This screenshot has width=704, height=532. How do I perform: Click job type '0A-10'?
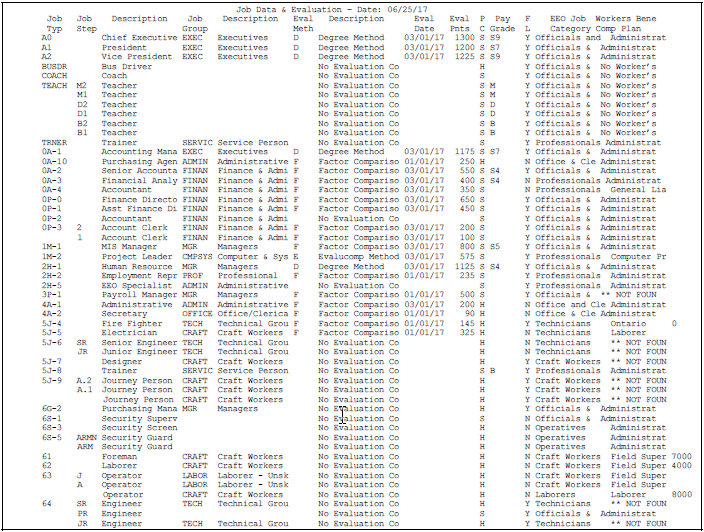click(x=54, y=162)
